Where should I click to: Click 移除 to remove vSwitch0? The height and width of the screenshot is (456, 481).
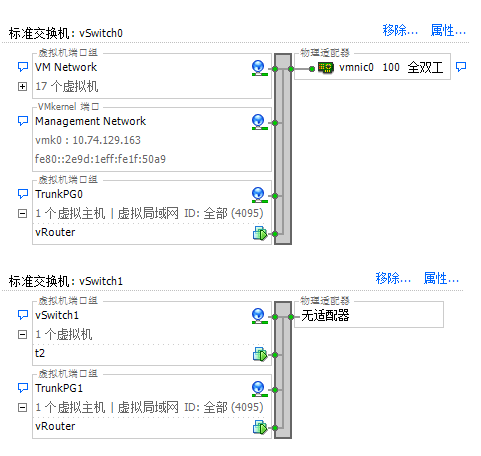tap(400, 30)
